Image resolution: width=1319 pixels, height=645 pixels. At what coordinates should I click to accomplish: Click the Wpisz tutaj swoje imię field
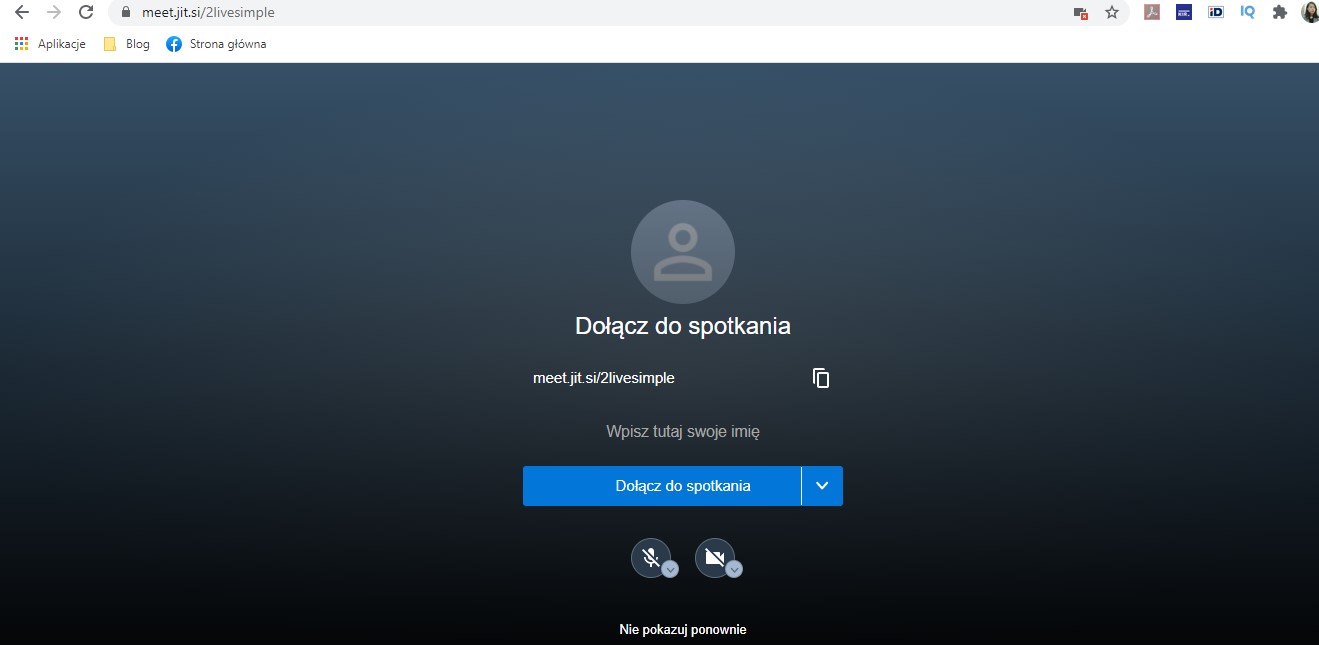[682, 432]
